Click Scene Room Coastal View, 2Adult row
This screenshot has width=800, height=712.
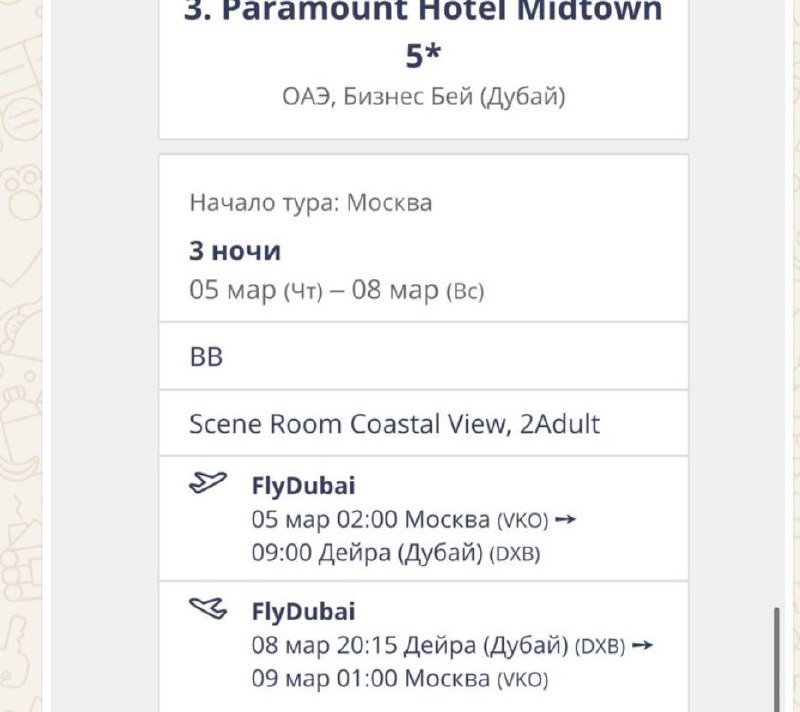394,424
